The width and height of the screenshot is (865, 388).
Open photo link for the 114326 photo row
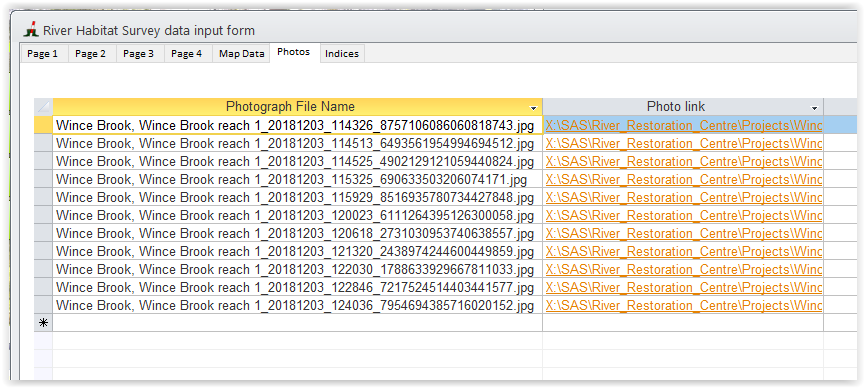(x=684, y=126)
